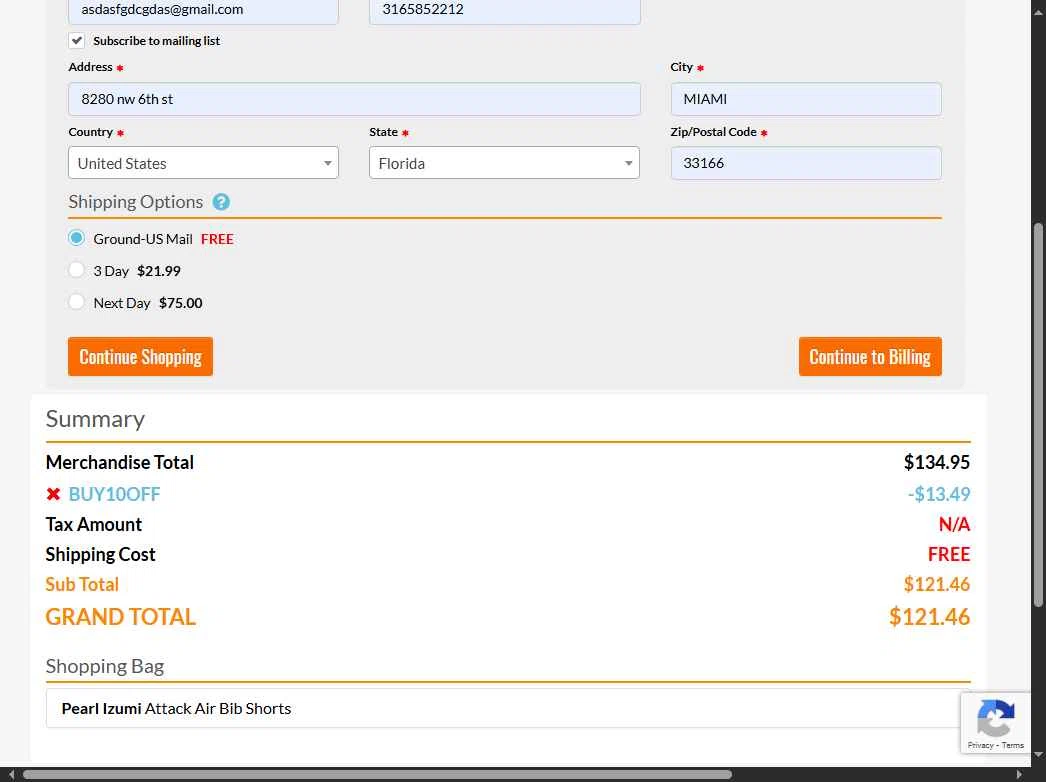The height and width of the screenshot is (782, 1046).
Task: Open the Country dropdown showing United States
Action: [203, 163]
